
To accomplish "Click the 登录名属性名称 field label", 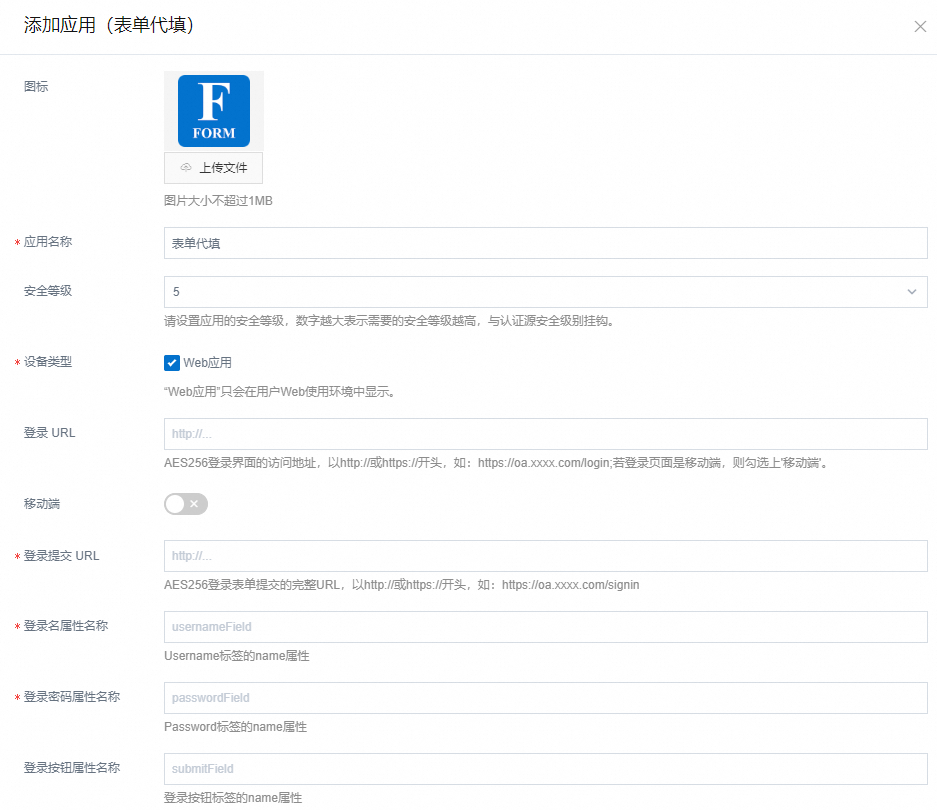I will click(x=66, y=626).
